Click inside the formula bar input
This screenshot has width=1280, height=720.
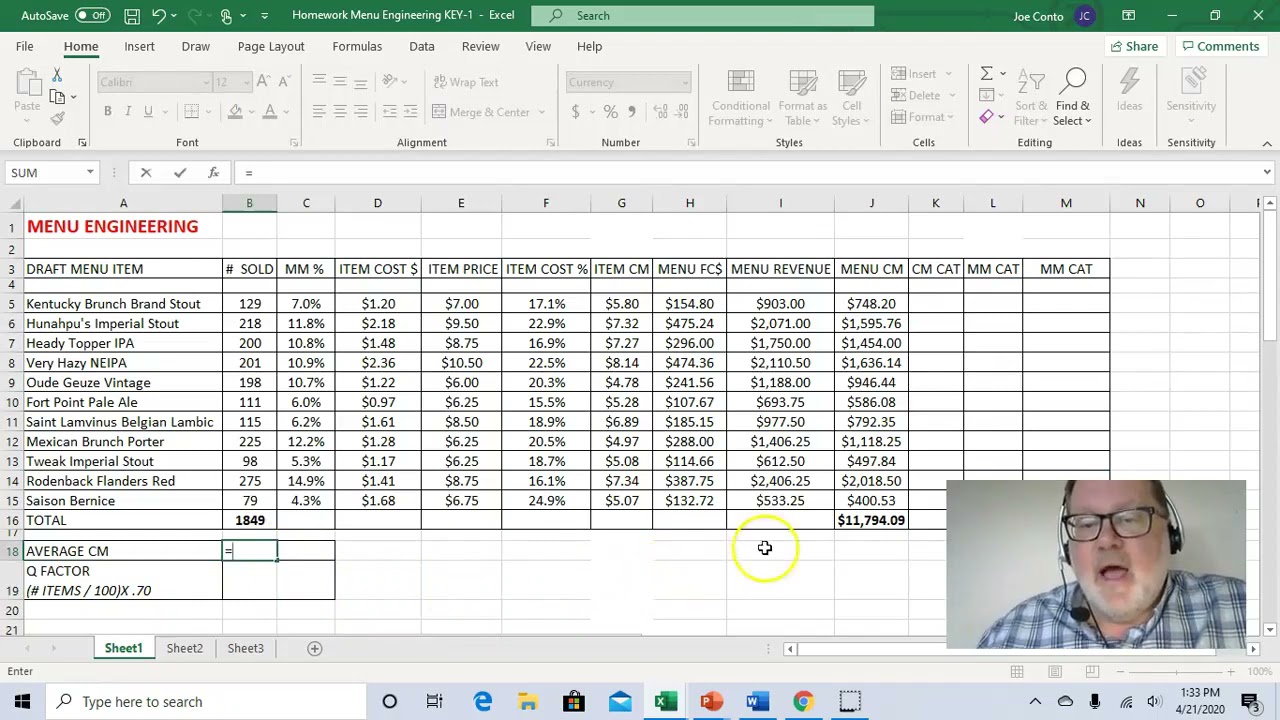pyautogui.click(x=750, y=173)
